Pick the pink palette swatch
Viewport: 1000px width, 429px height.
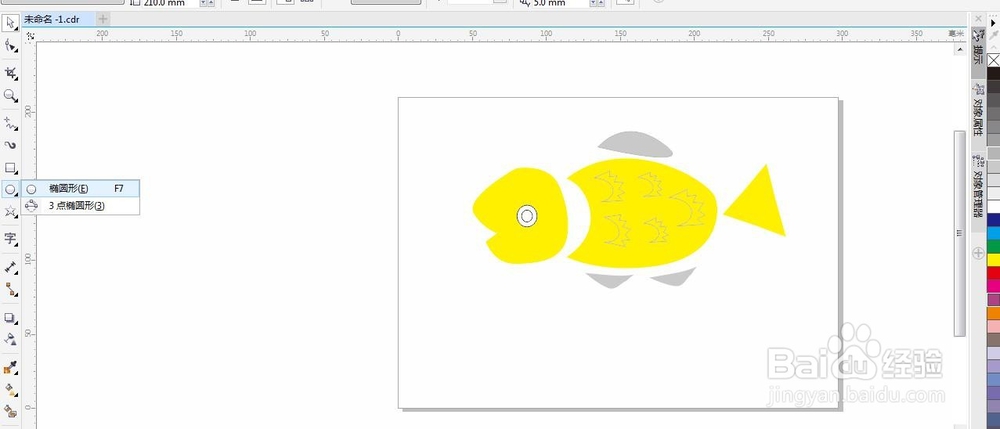(x=993, y=326)
